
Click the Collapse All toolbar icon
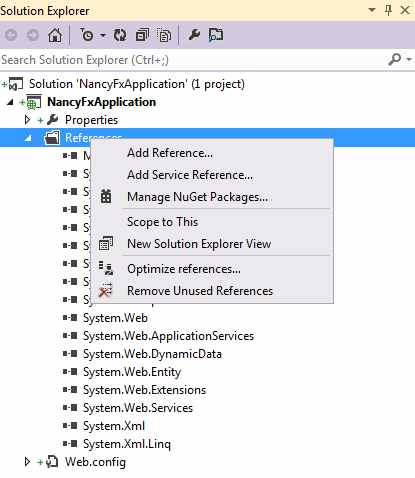pyautogui.click(x=142, y=35)
